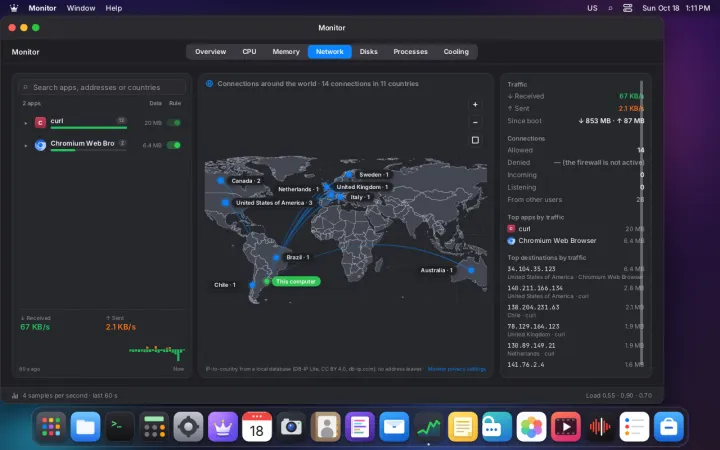Click the This computer marker

(296, 281)
